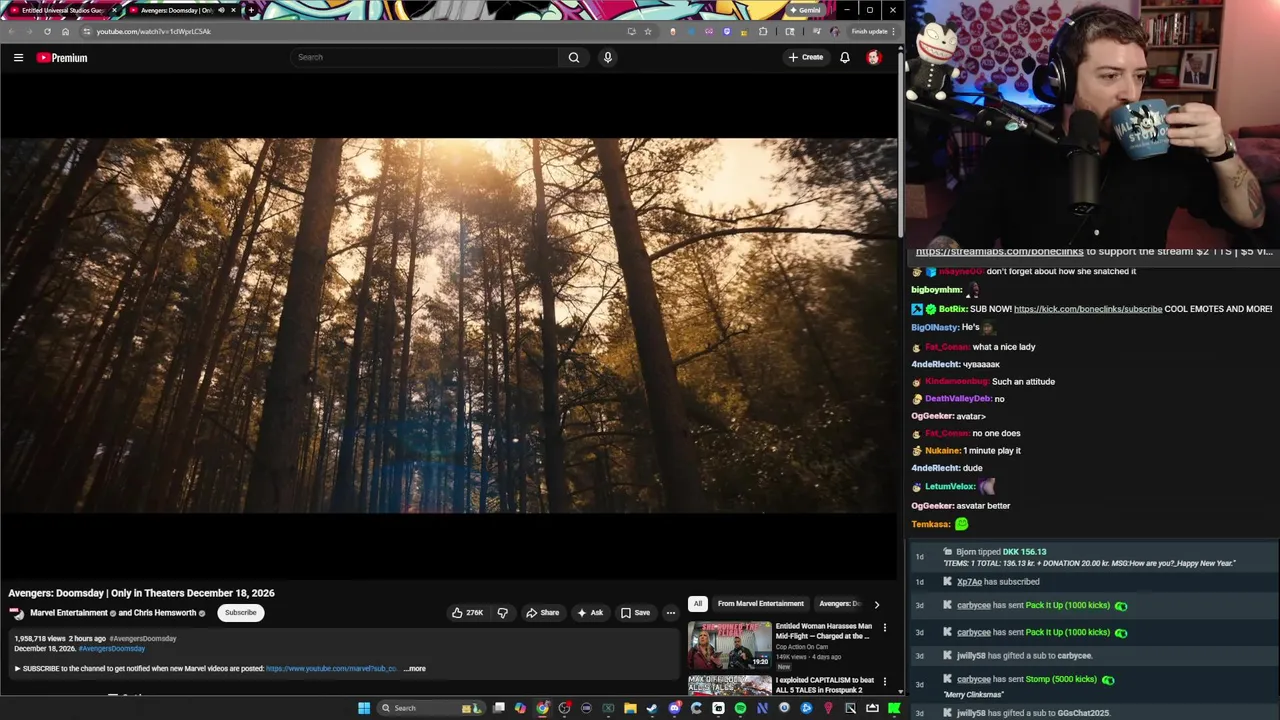Viewport: 1280px width, 720px height.
Task: Subscribe to Marvel Entertainment
Action: coord(240,613)
